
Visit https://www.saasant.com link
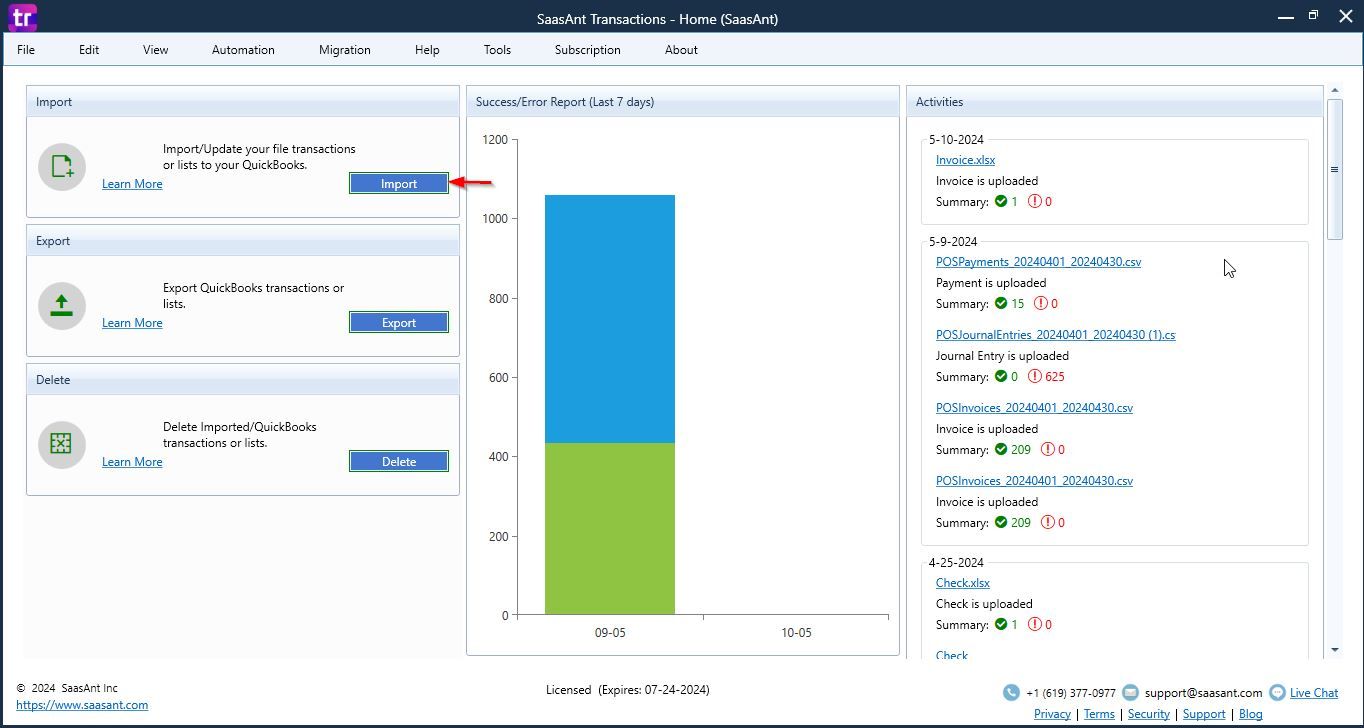point(82,705)
